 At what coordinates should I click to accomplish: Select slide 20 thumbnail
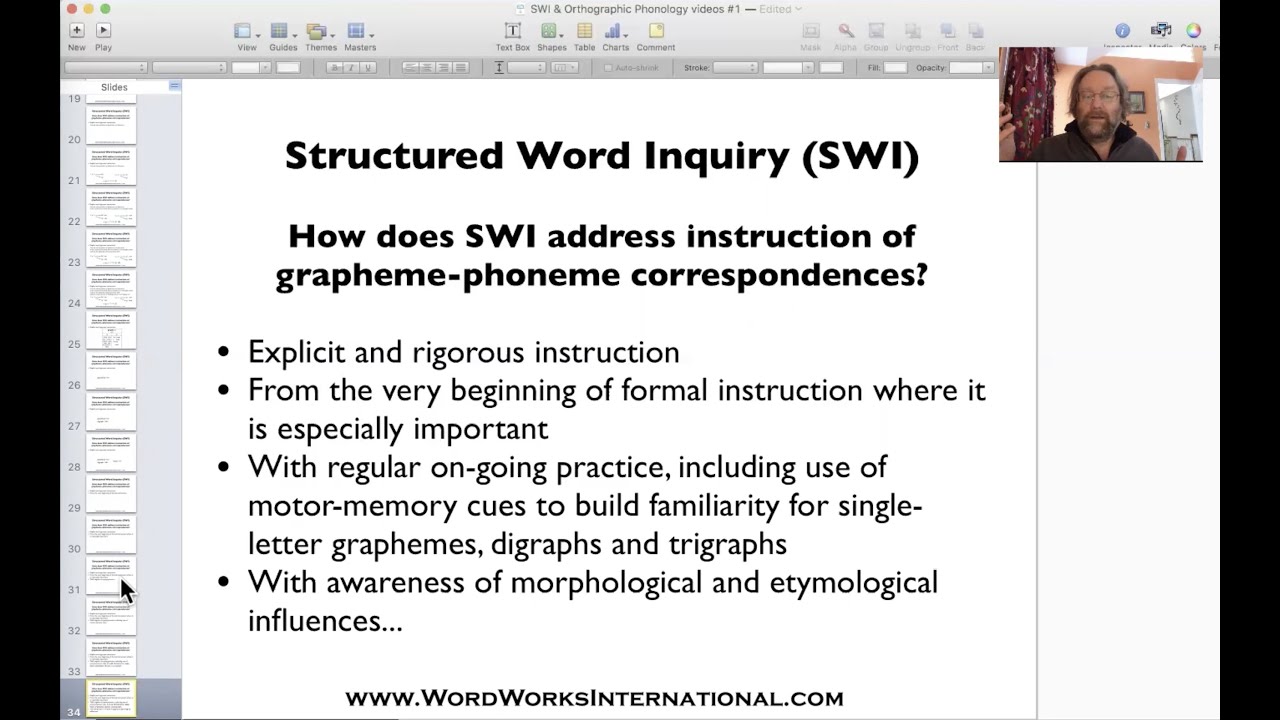[111, 126]
